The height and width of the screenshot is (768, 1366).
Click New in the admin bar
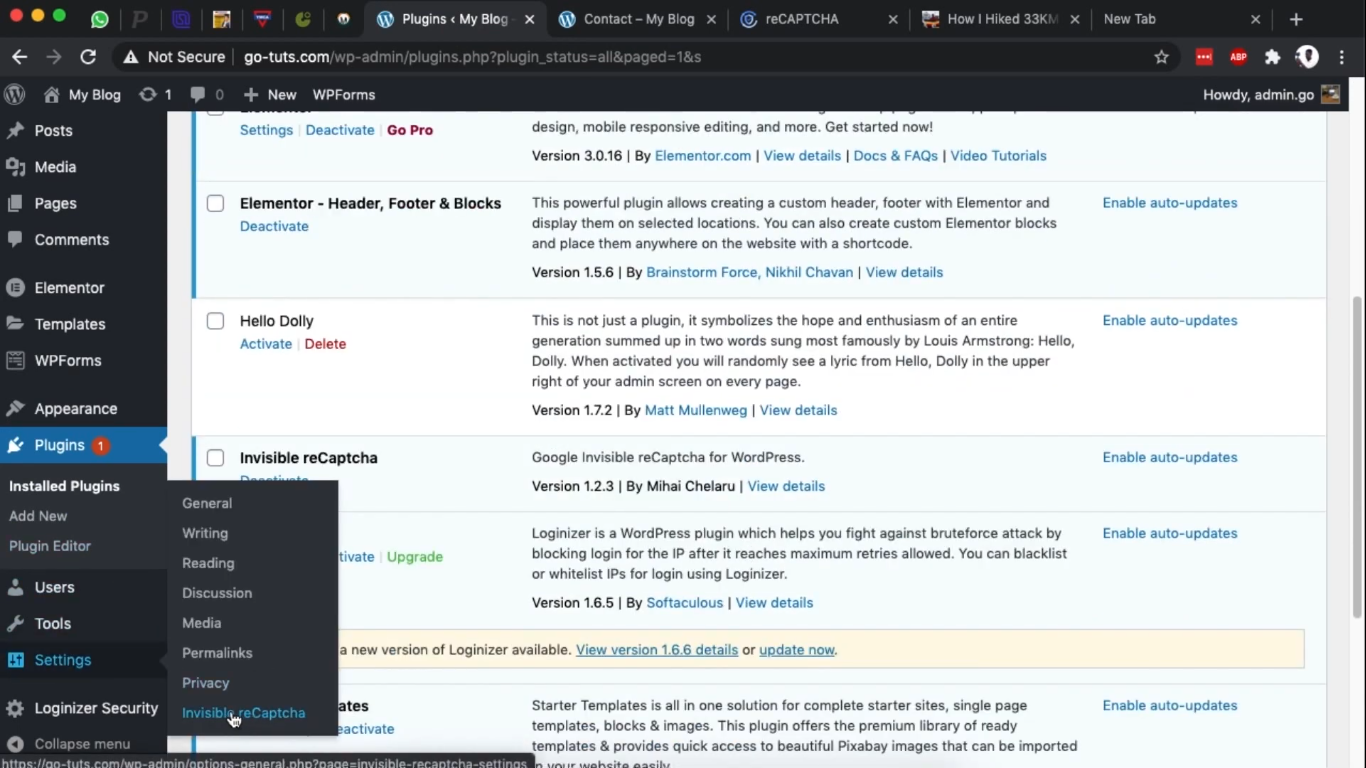point(270,95)
